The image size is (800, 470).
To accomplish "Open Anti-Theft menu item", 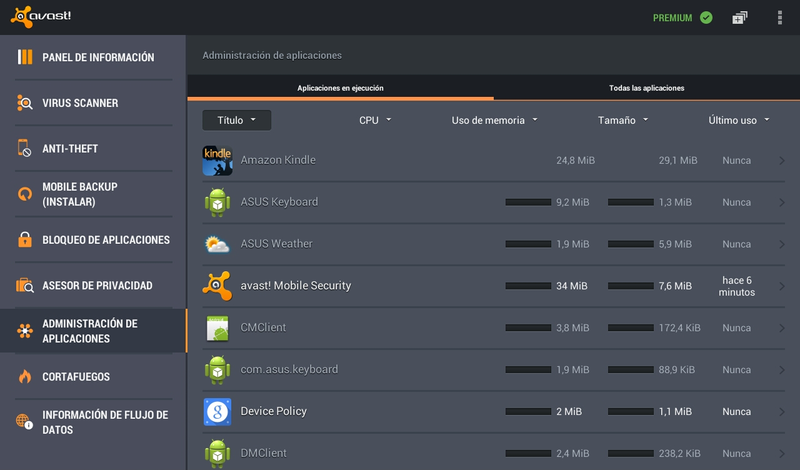I will pos(93,148).
